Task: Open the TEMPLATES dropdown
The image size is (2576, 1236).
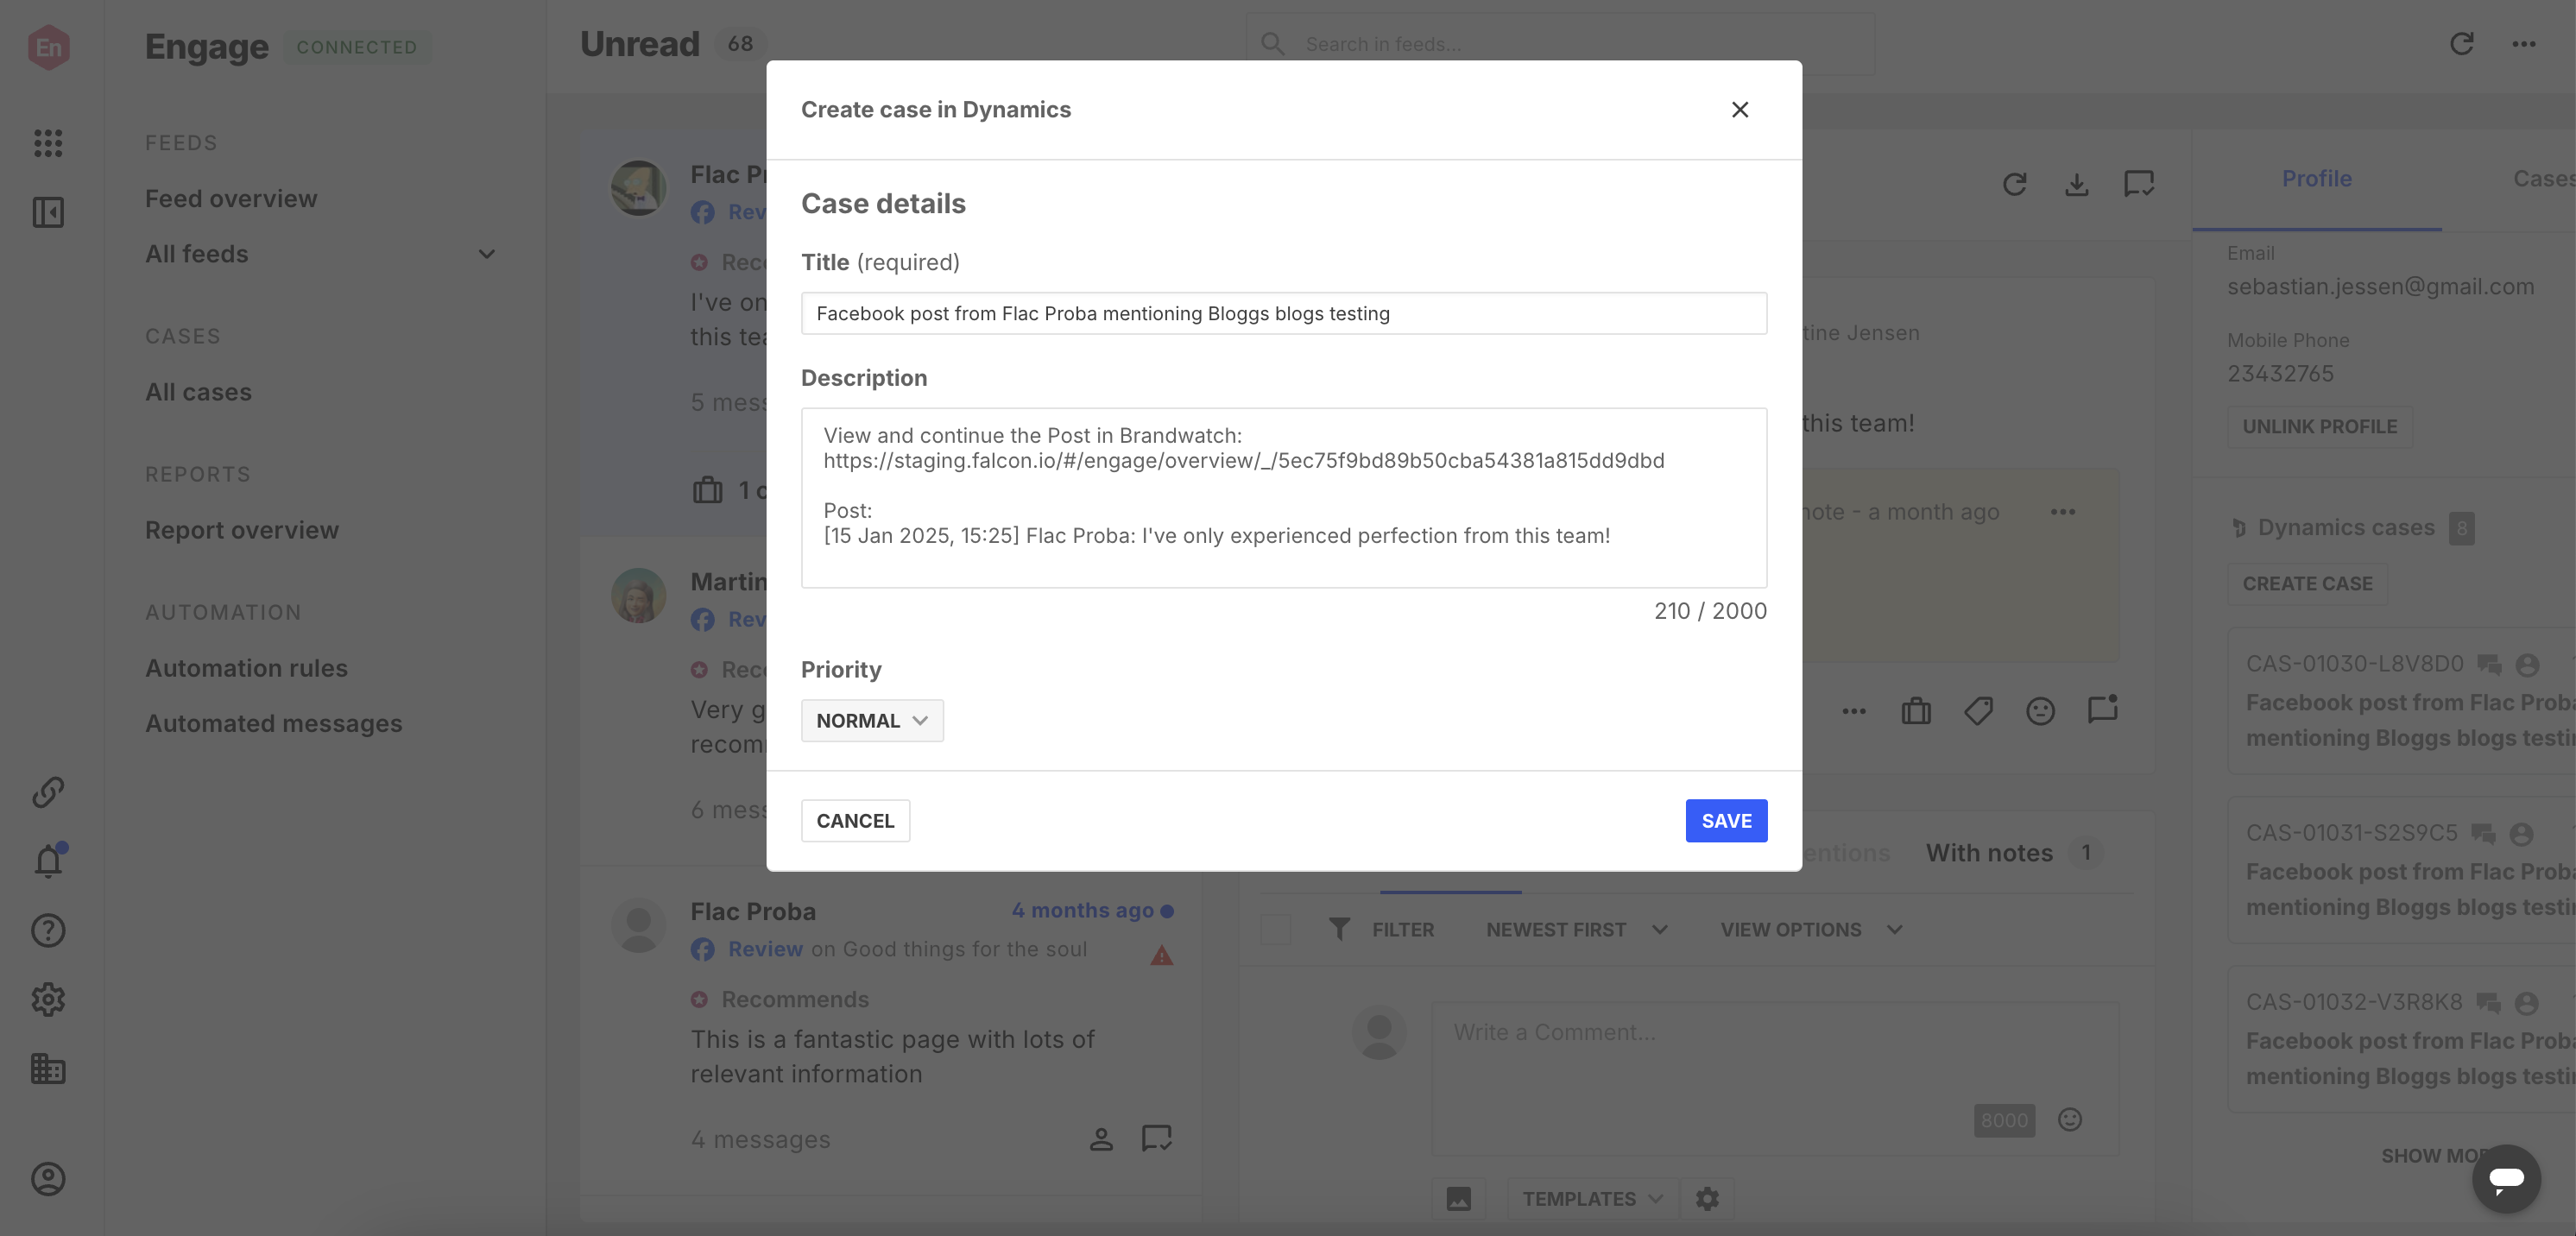Action: [x=1592, y=1198]
